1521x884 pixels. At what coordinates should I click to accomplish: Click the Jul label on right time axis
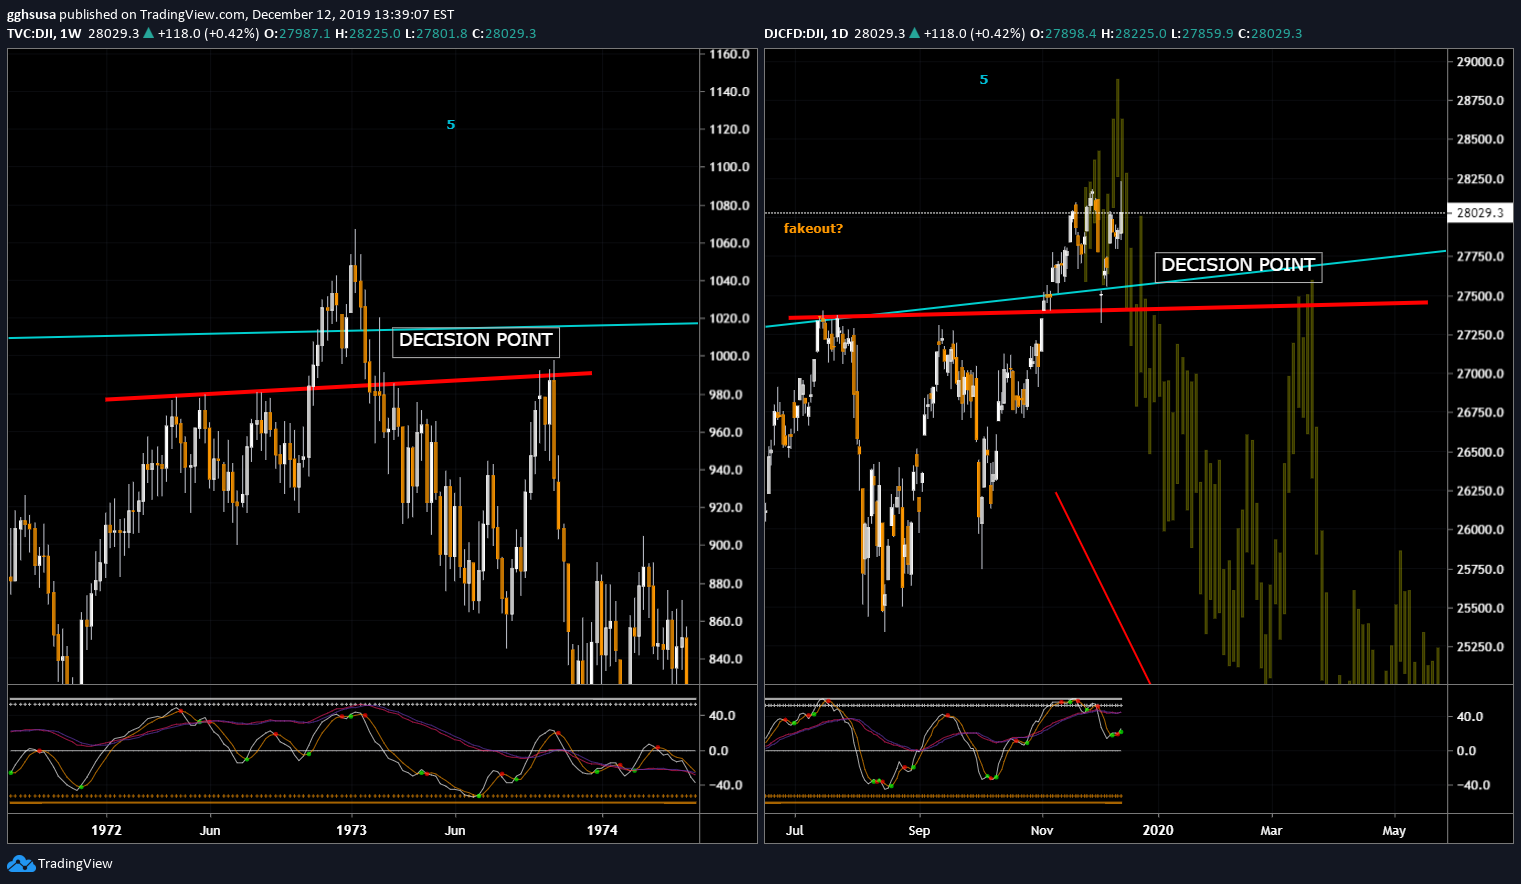click(x=795, y=830)
